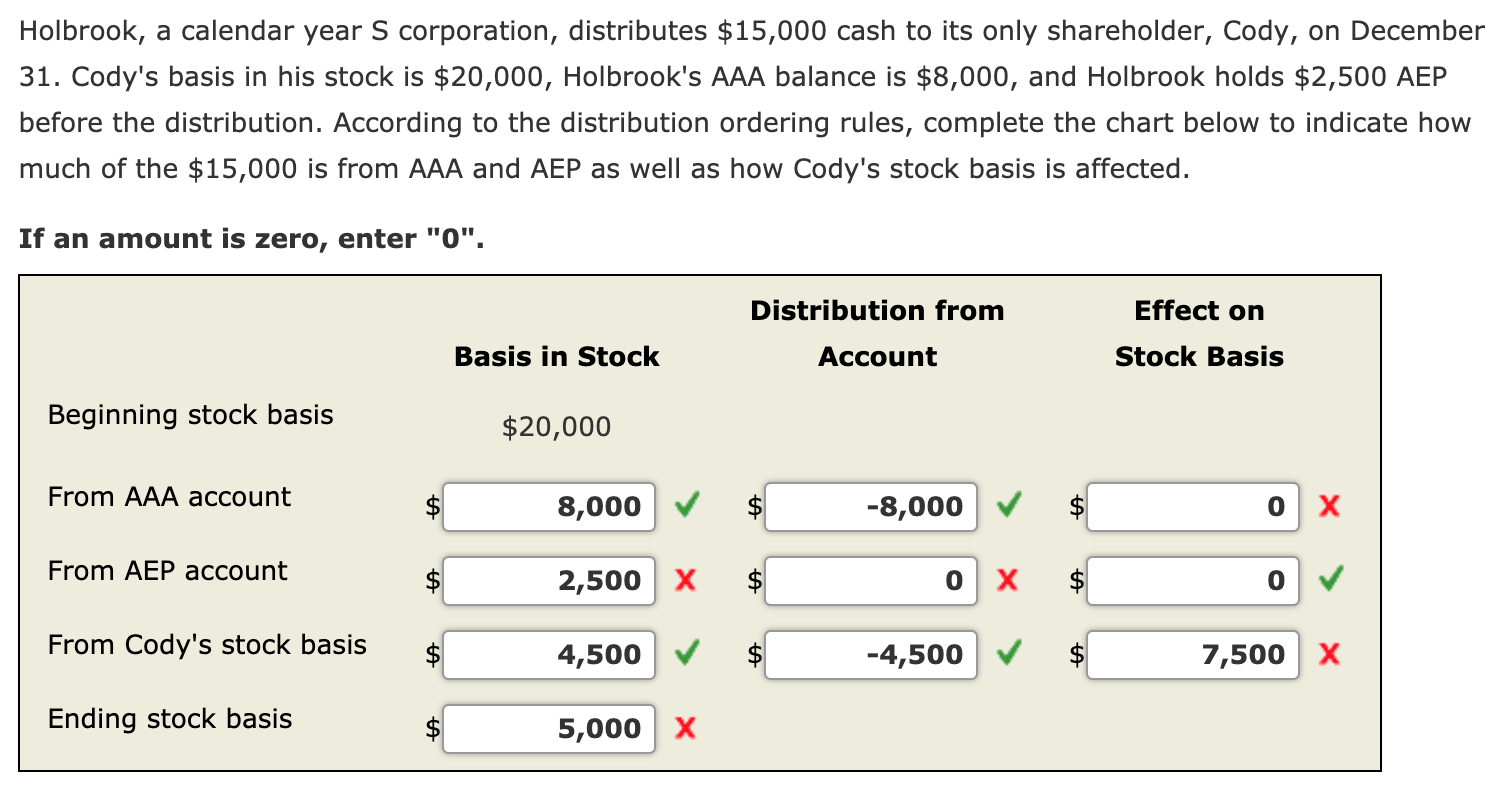This screenshot has height=800, width=1502.
Task: Click the green checkmark beside AEP effect 0
Action: 1331,579
